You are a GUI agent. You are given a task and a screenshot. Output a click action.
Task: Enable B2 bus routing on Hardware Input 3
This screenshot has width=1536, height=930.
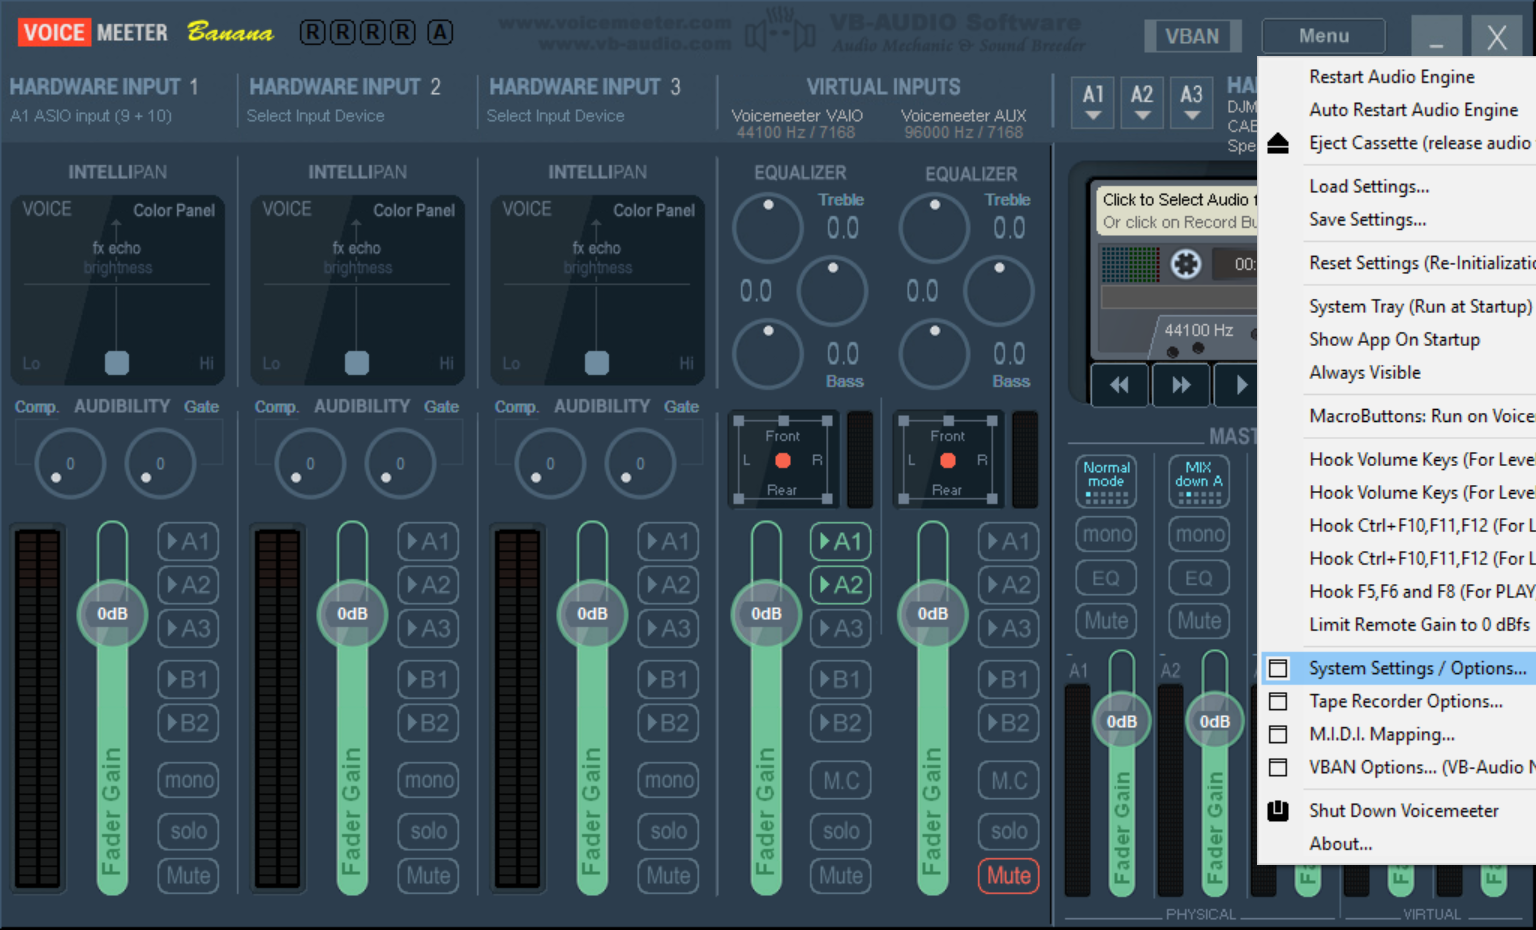(668, 723)
